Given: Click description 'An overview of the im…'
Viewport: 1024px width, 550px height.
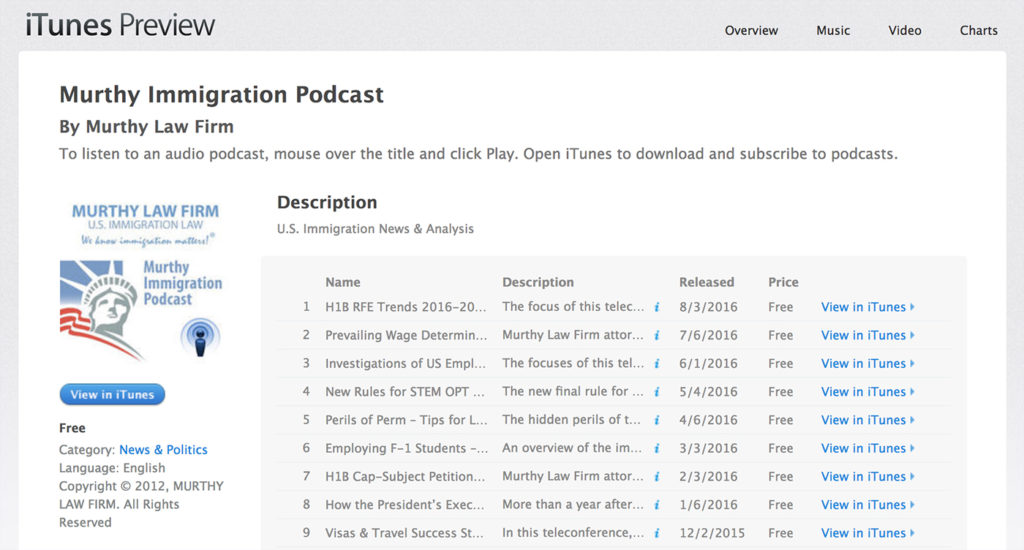Looking at the screenshot, I should pyautogui.click(x=571, y=447).
